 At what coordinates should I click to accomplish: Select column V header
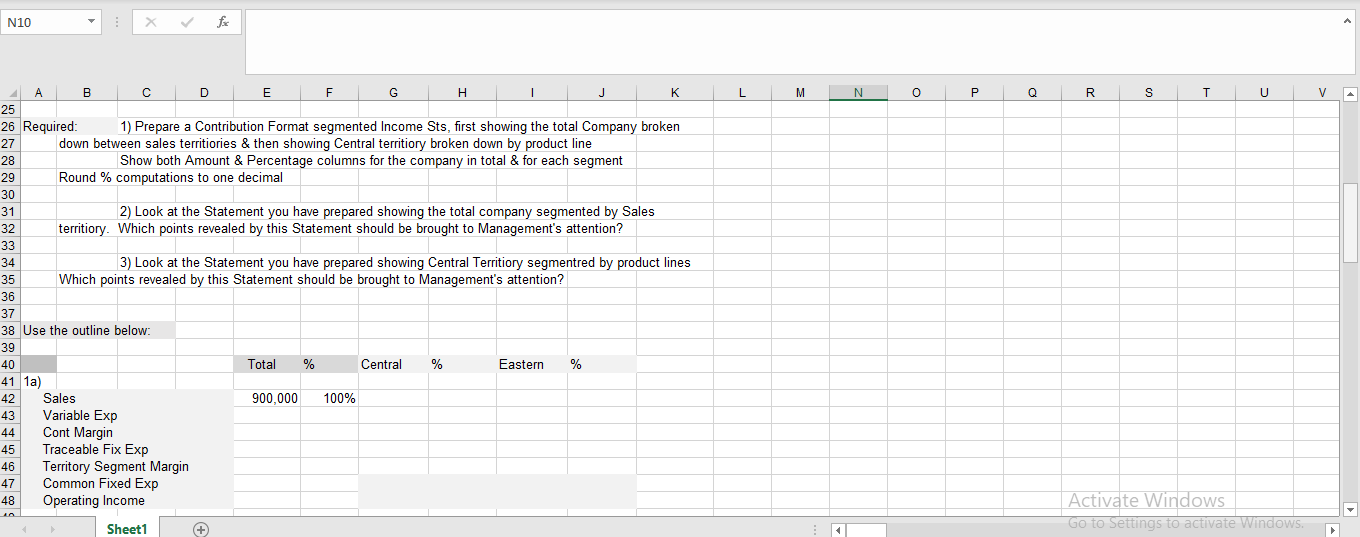(x=1321, y=93)
